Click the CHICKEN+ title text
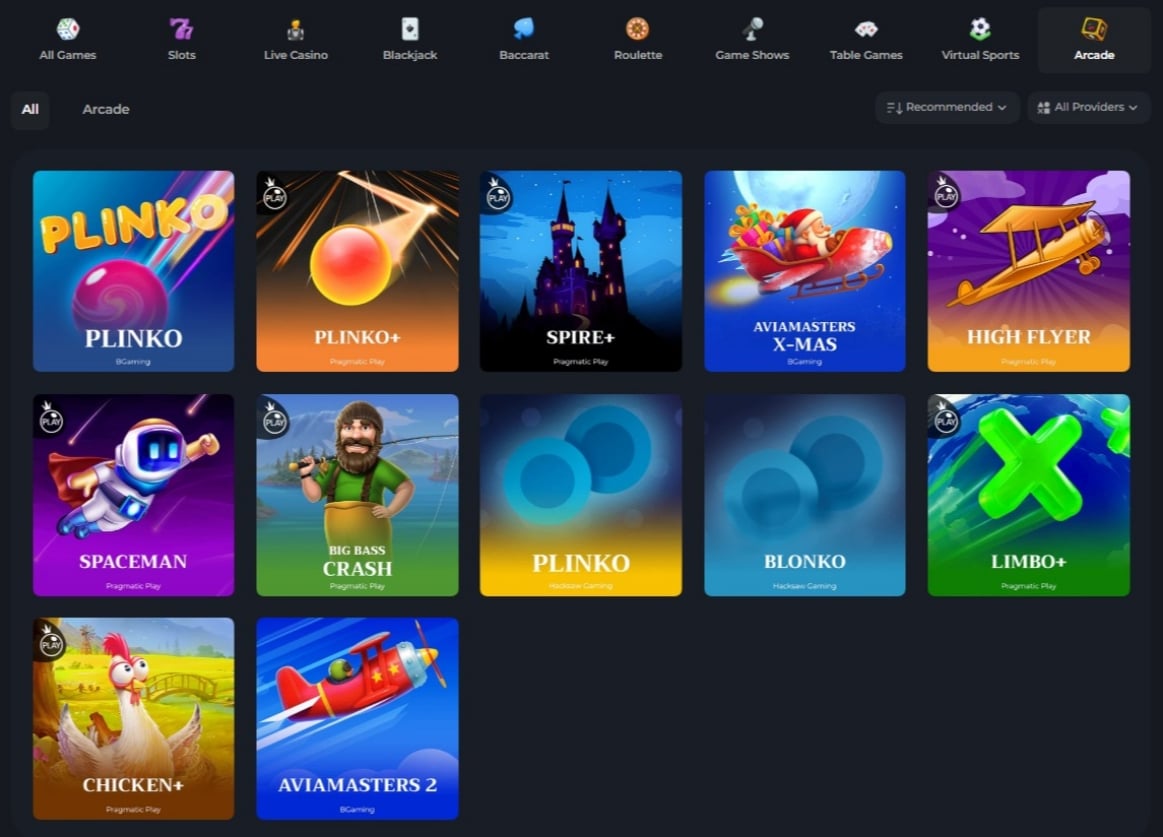 tap(133, 785)
